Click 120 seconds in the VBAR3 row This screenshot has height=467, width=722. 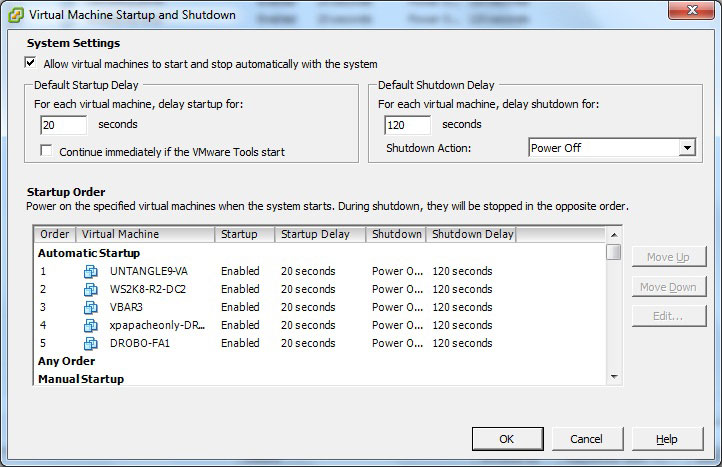click(462, 307)
